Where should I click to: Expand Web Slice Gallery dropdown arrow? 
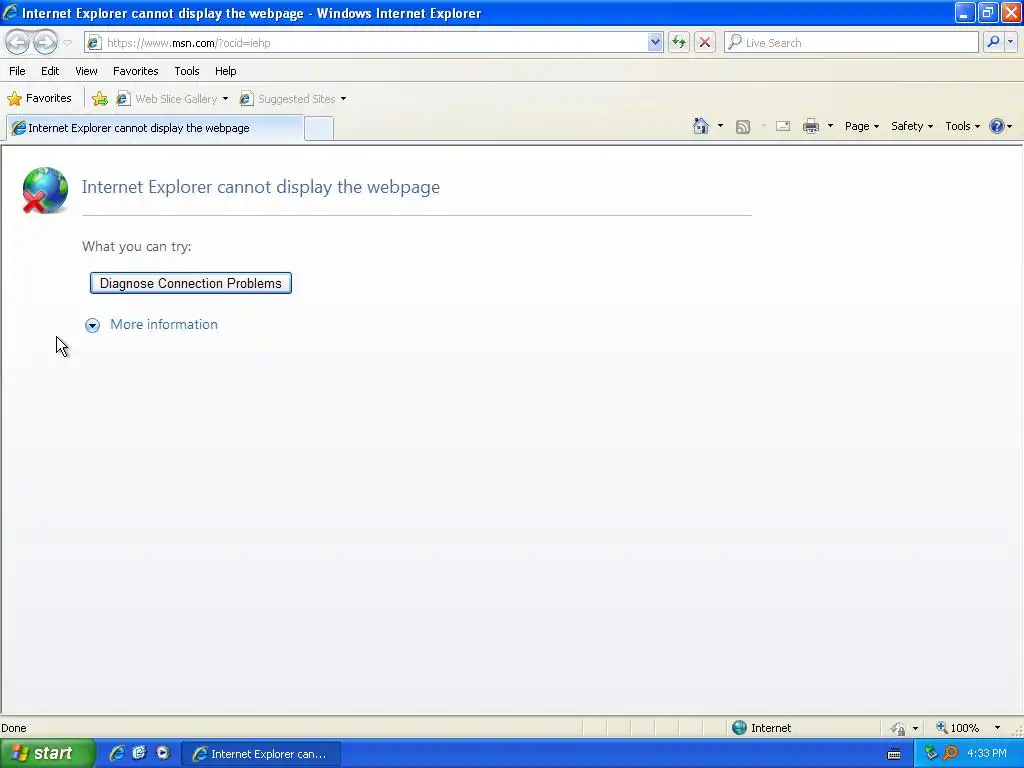click(225, 99)
